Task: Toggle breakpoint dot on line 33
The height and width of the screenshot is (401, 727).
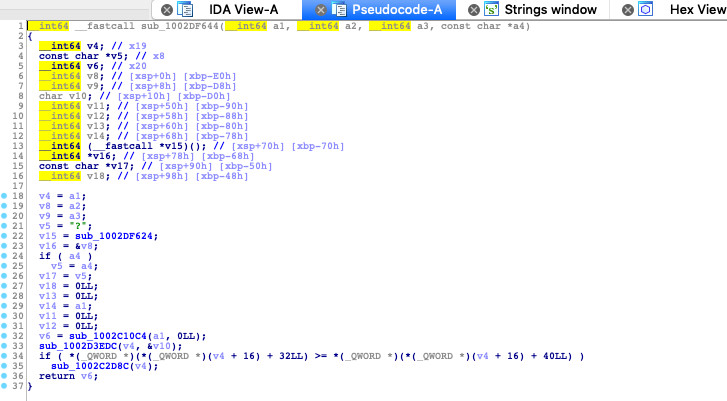Action: pos(4,346)
